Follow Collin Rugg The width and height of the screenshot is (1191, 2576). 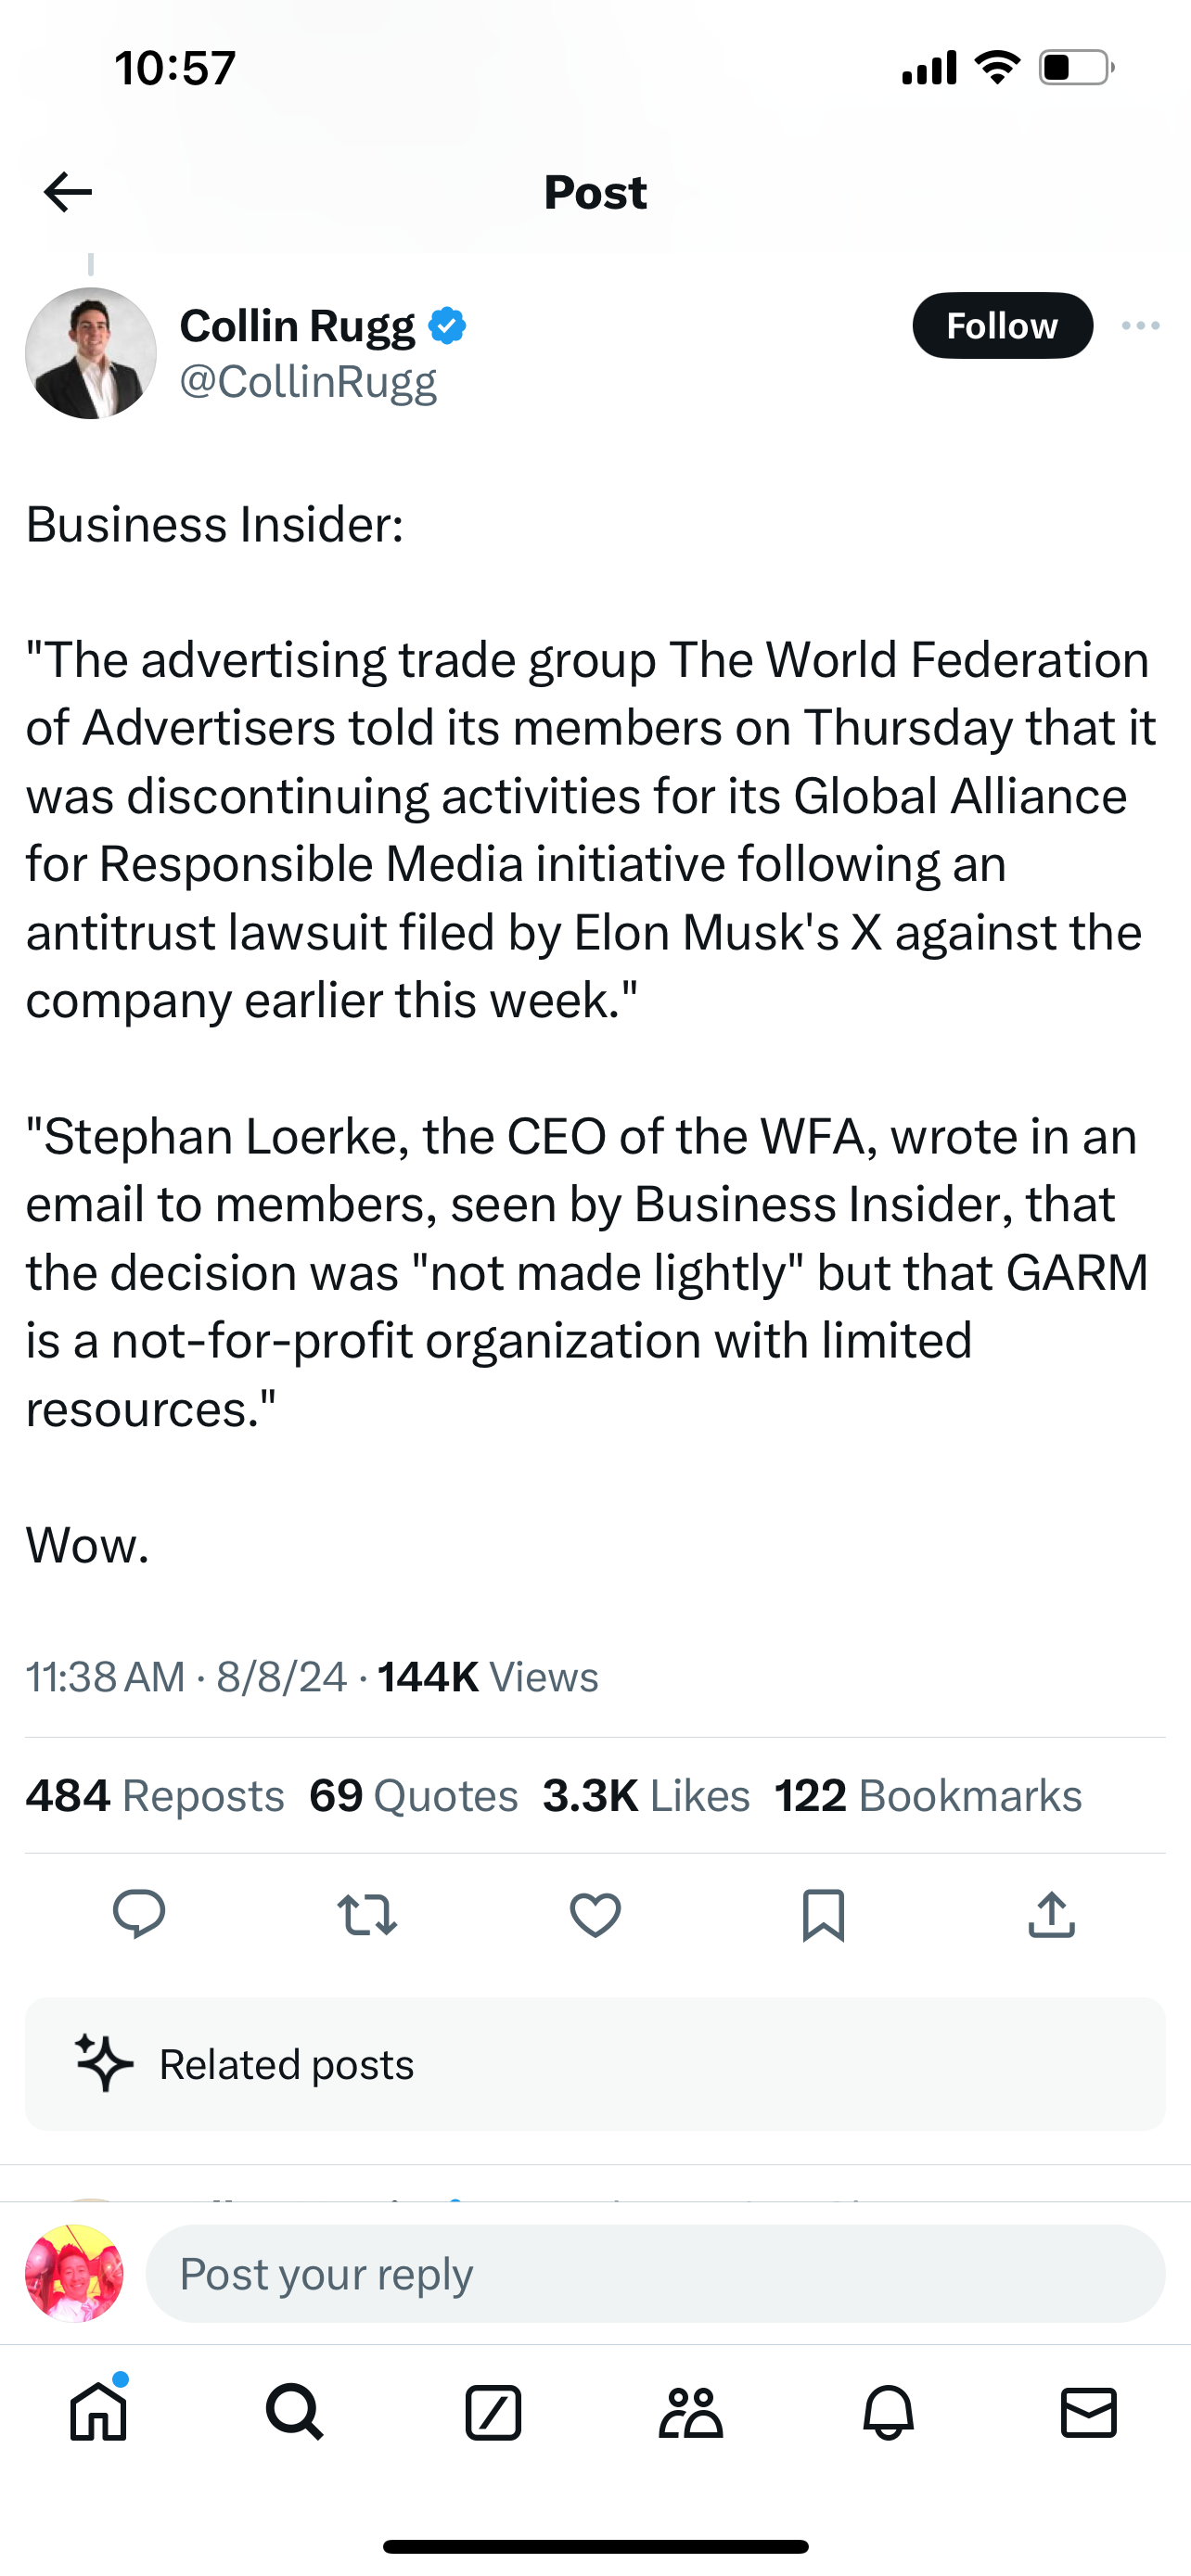pyautogui.click(x=1002, y=326)
